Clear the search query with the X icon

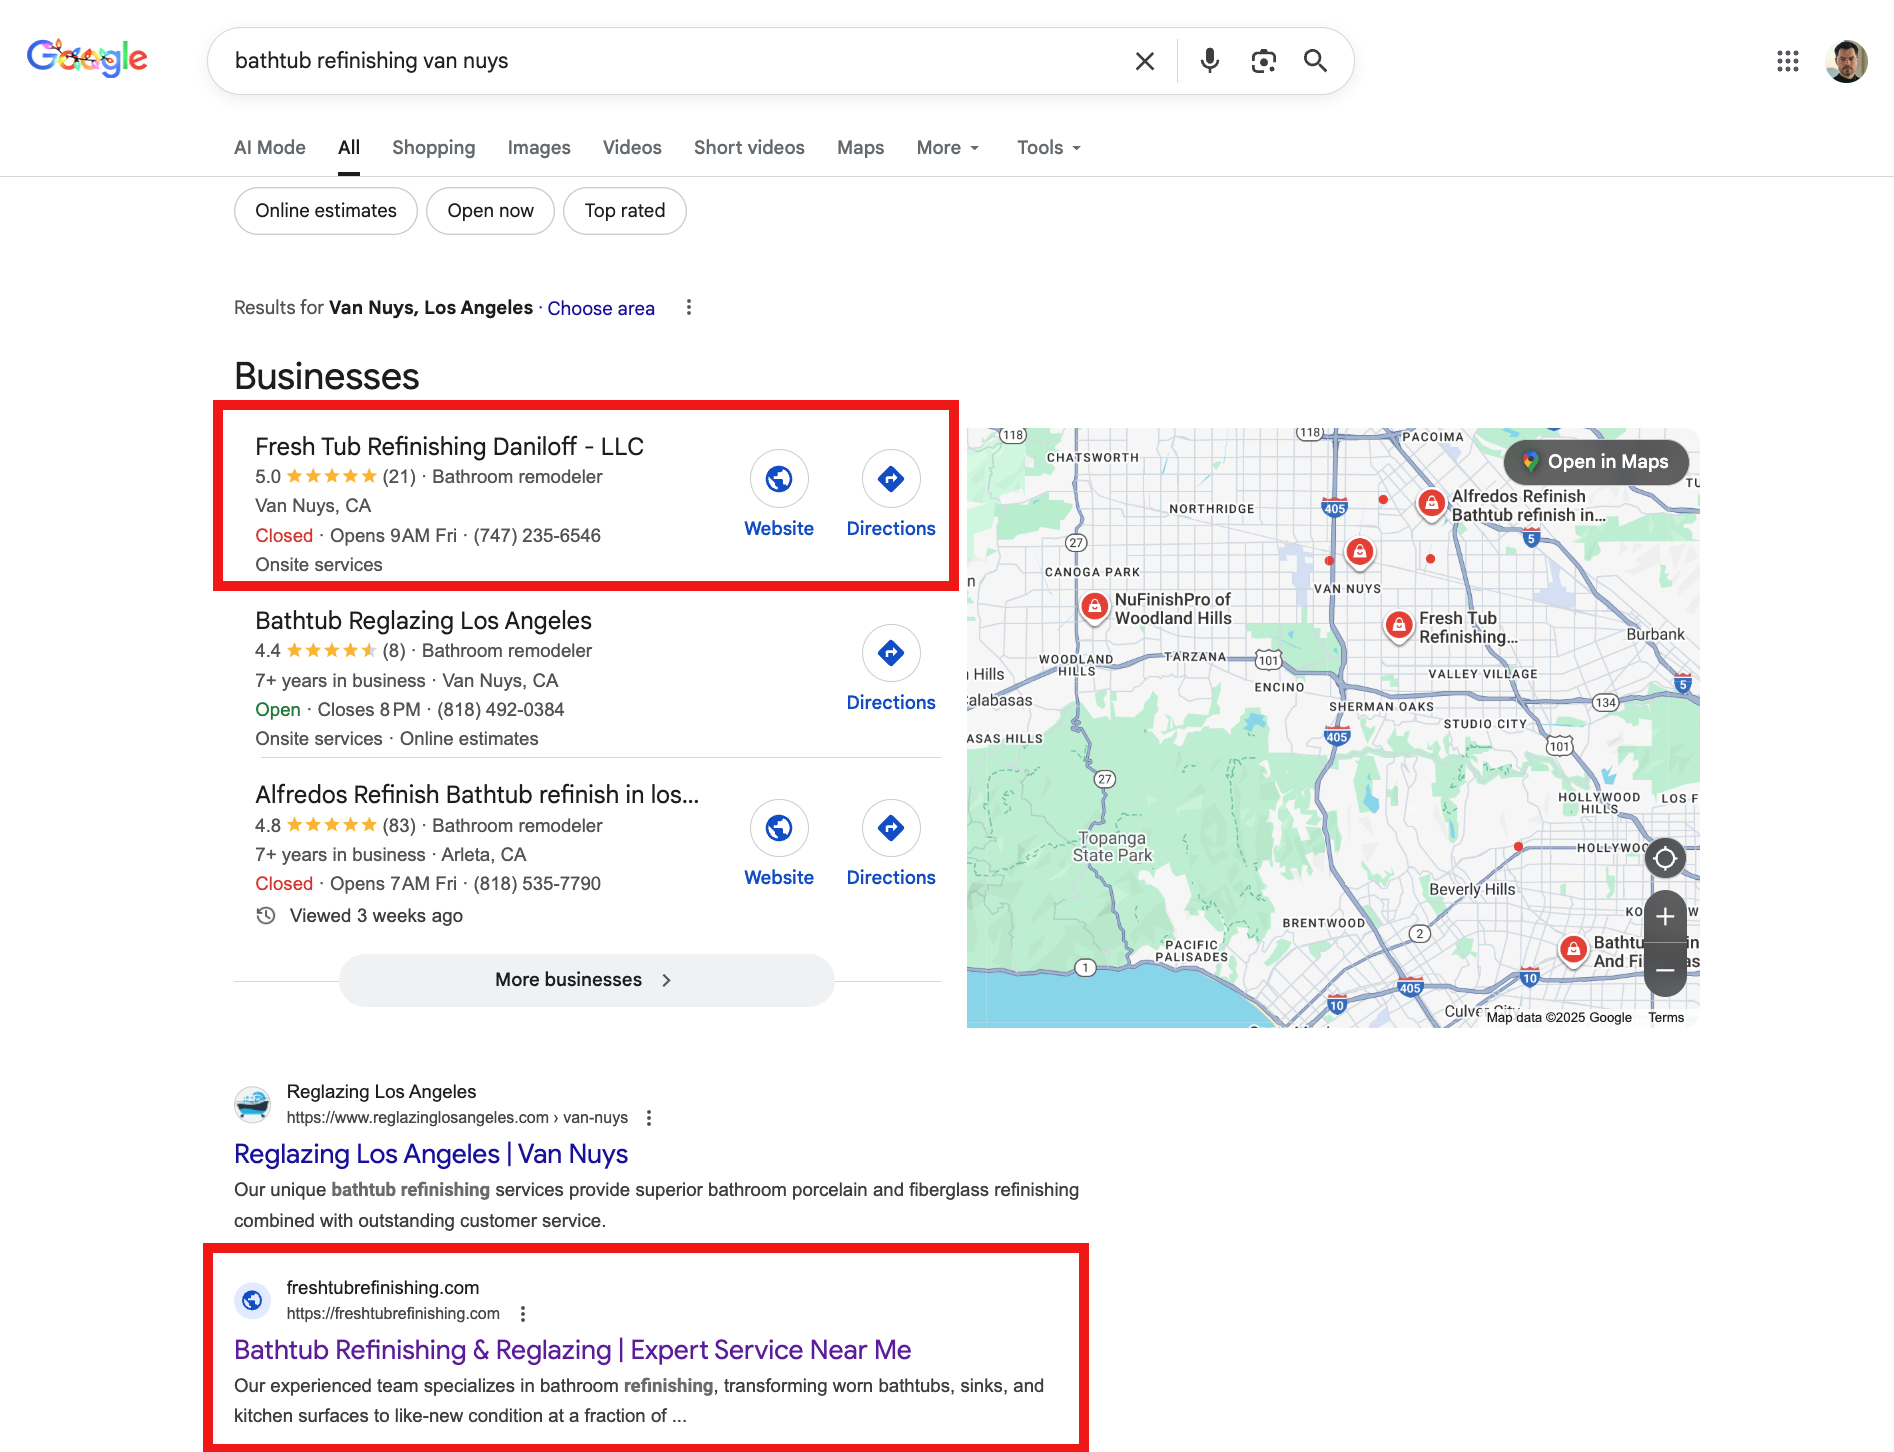pyautogui.click(x=1143, y=60)
